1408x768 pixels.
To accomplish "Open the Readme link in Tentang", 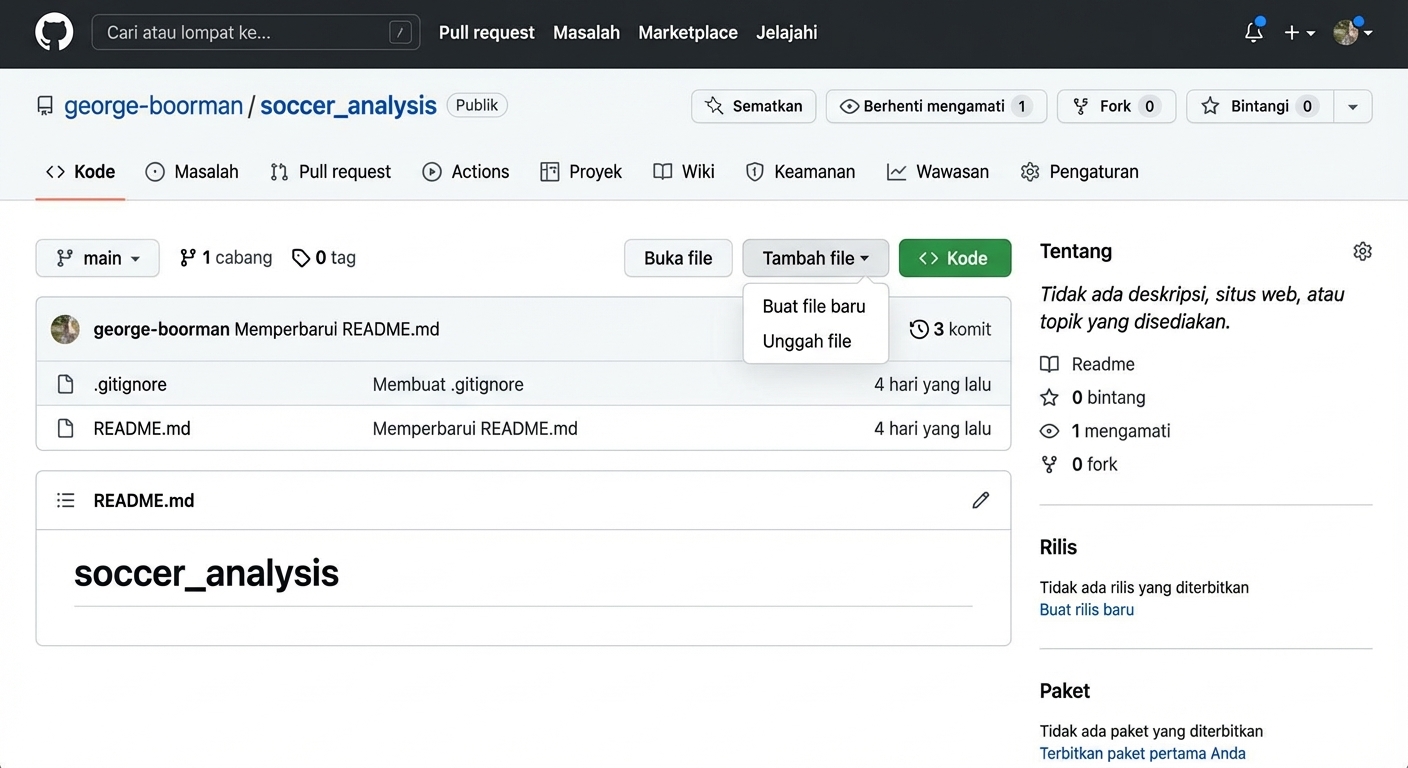I will coord(1103,364).
